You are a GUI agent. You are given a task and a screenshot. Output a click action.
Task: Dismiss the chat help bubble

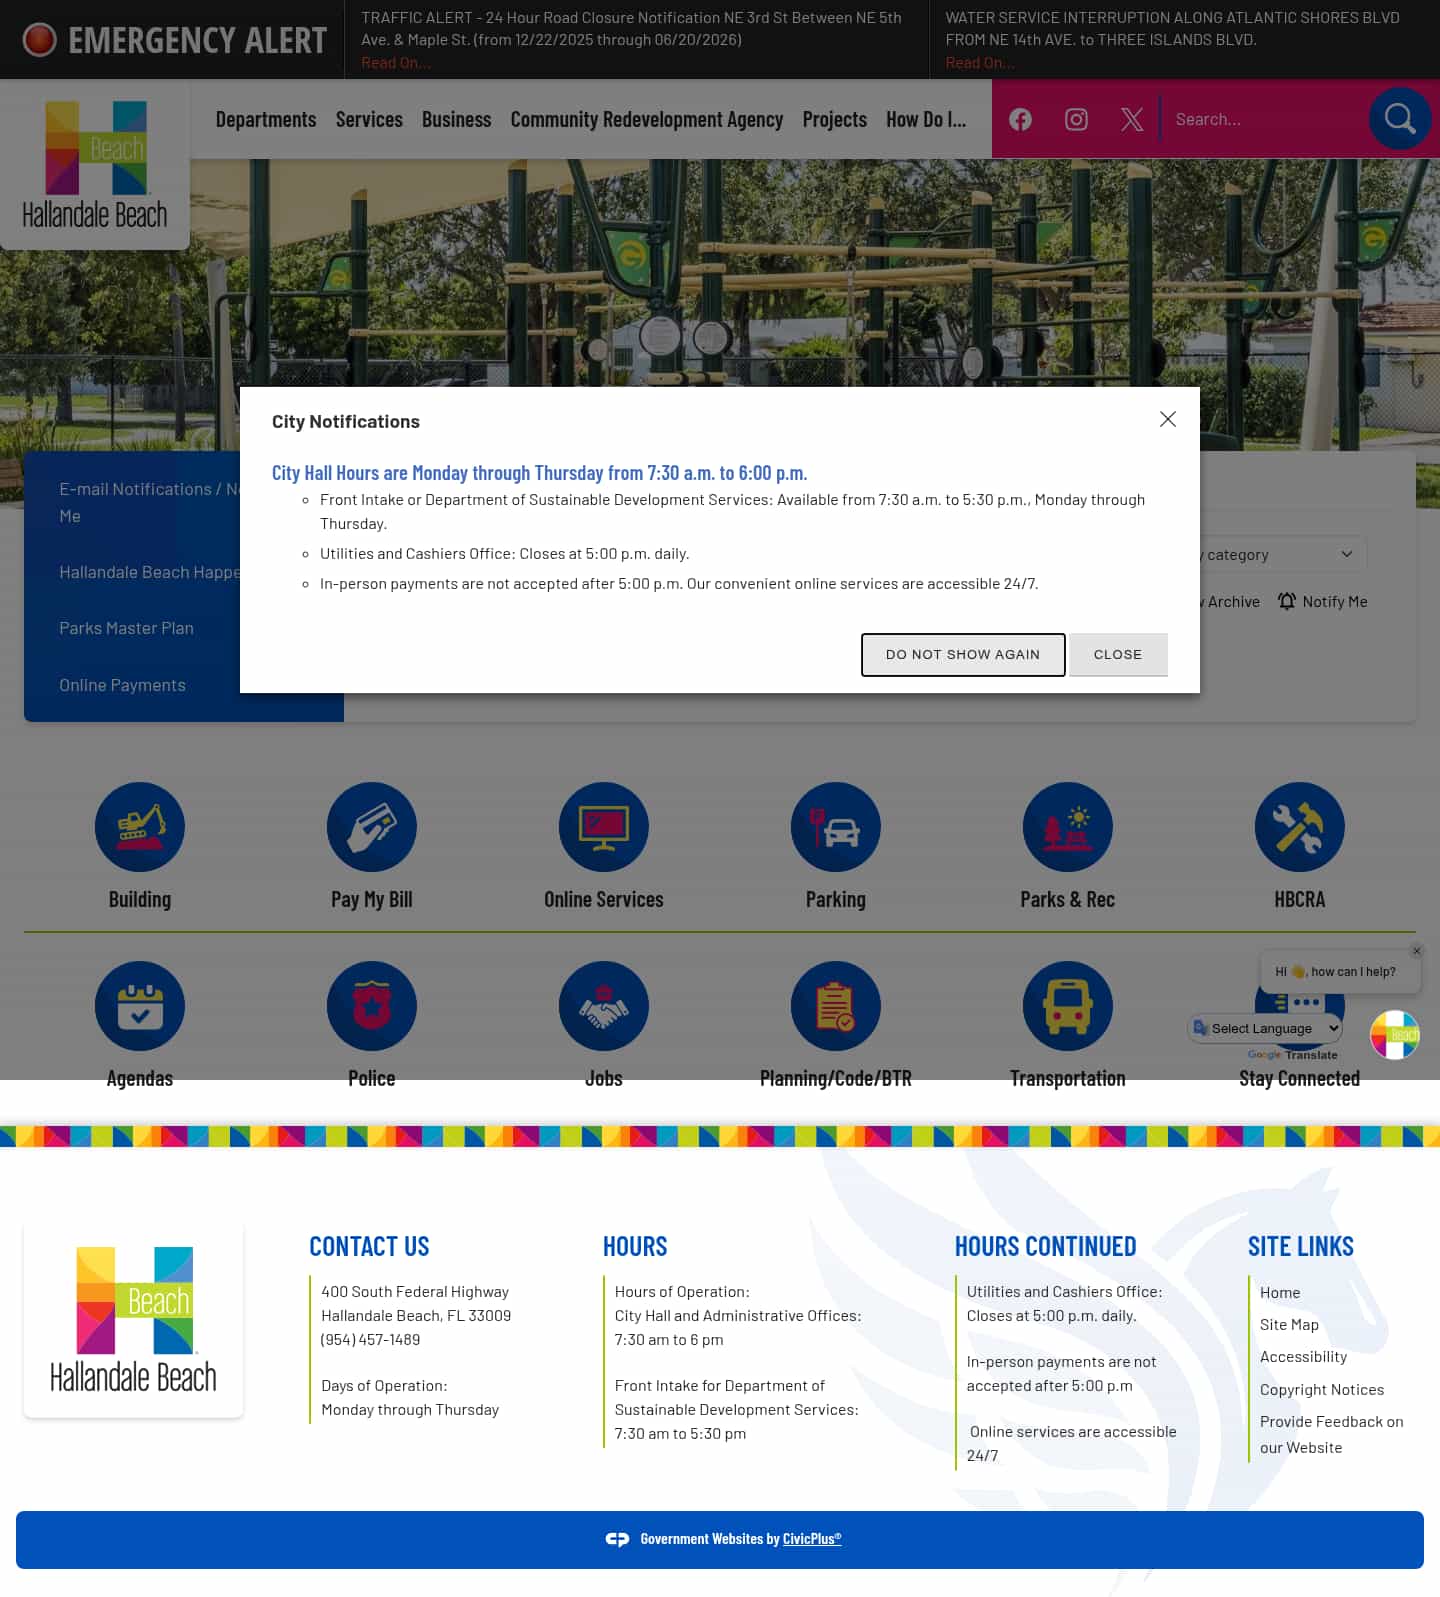click(x=1416, y=951)
